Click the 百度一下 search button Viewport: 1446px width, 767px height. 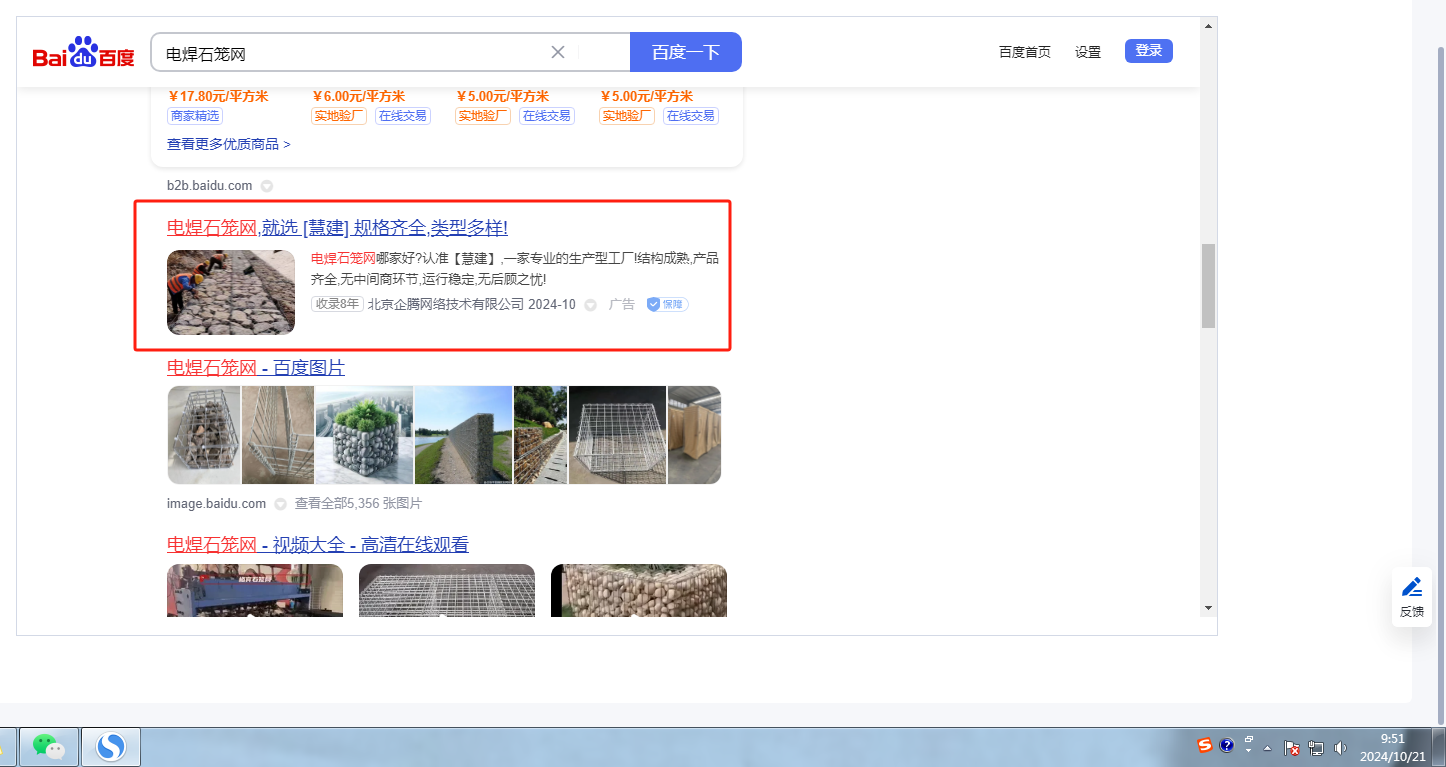[686, 52]
